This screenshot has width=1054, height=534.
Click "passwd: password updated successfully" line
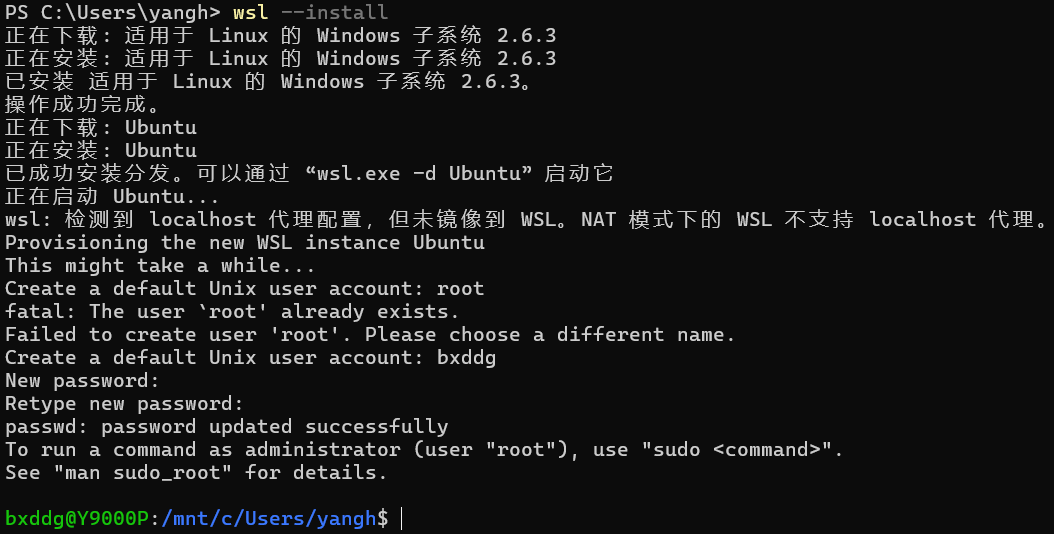[227, 426]
